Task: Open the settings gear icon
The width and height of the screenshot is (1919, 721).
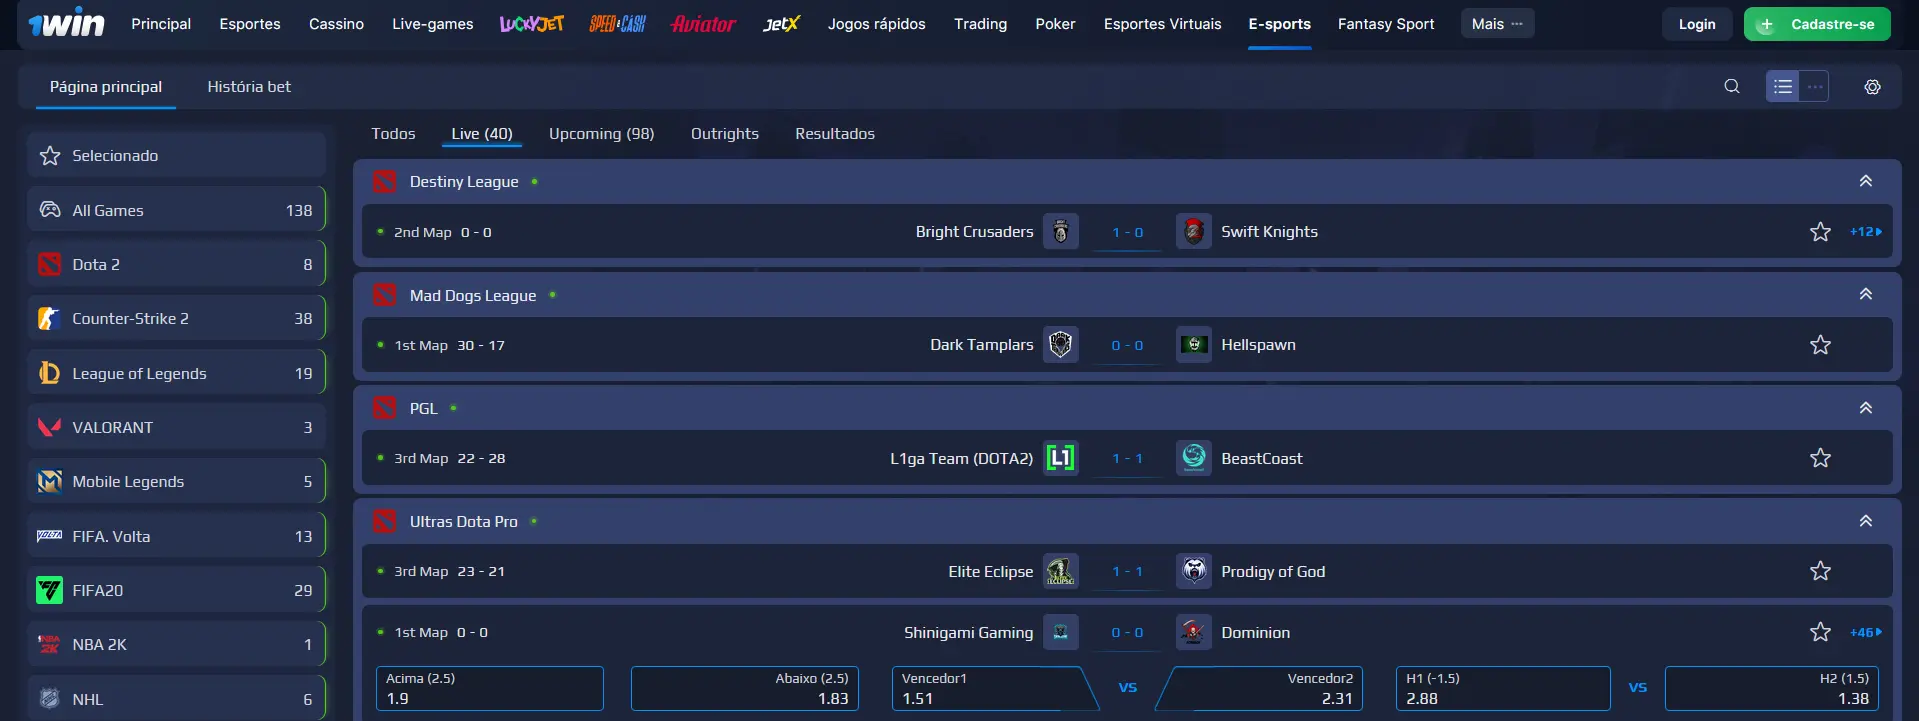Action: tap(1872, 87)
